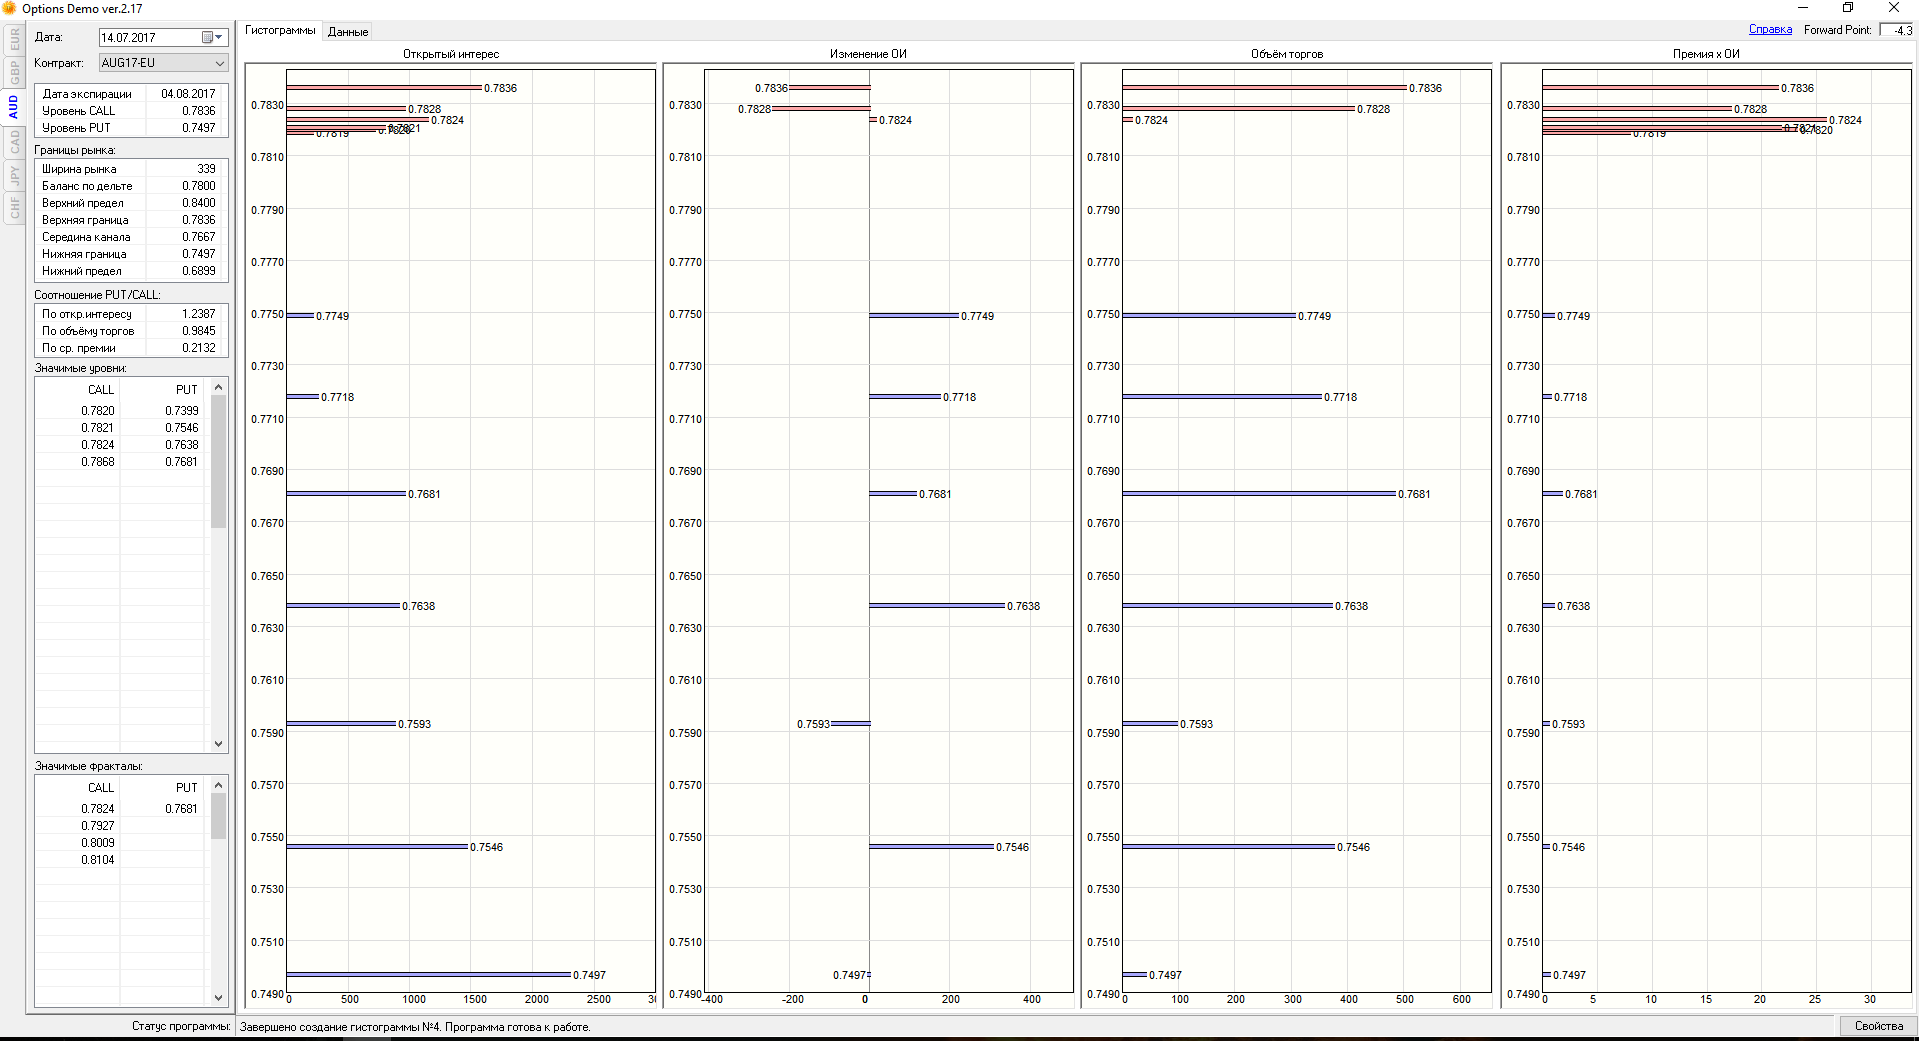
Task: Select the По ср. премии ratio row
Action: click(x=131, y=348)
